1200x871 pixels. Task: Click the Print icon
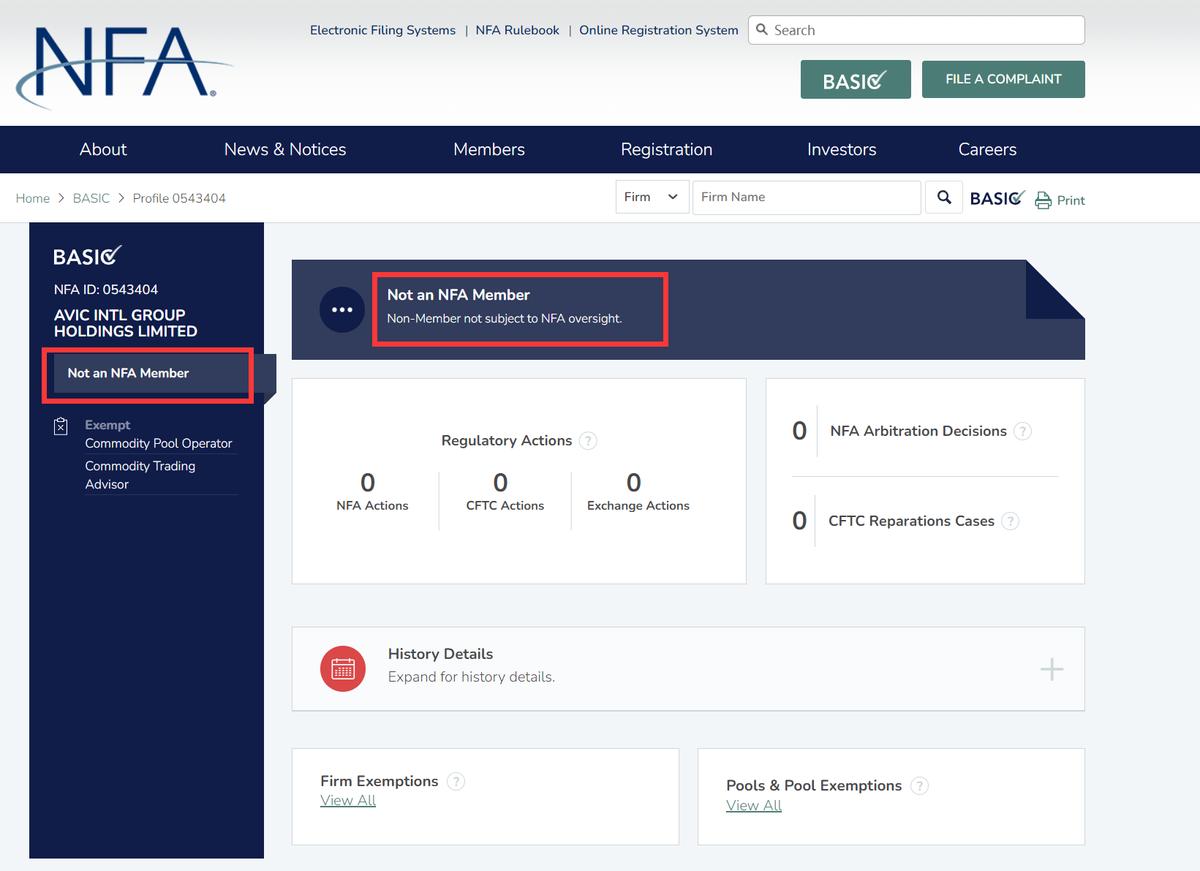pos(1043,200)
